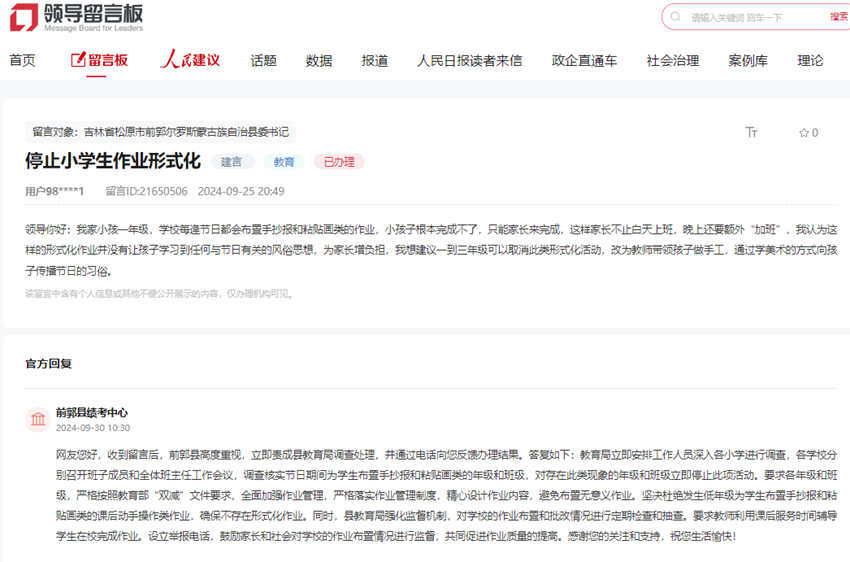
Task: Click the 搜索 search button
Action: [x=838, y=17]
